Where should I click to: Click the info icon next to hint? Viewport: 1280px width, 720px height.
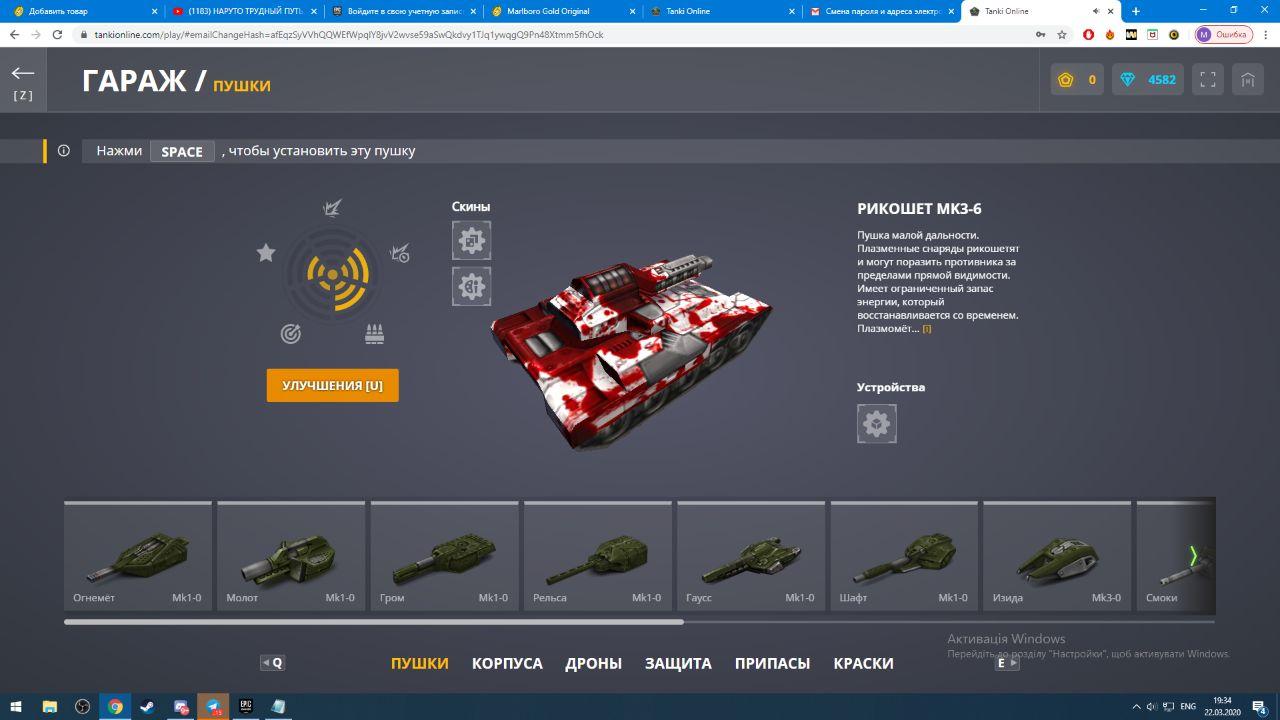tap(64, 151)
